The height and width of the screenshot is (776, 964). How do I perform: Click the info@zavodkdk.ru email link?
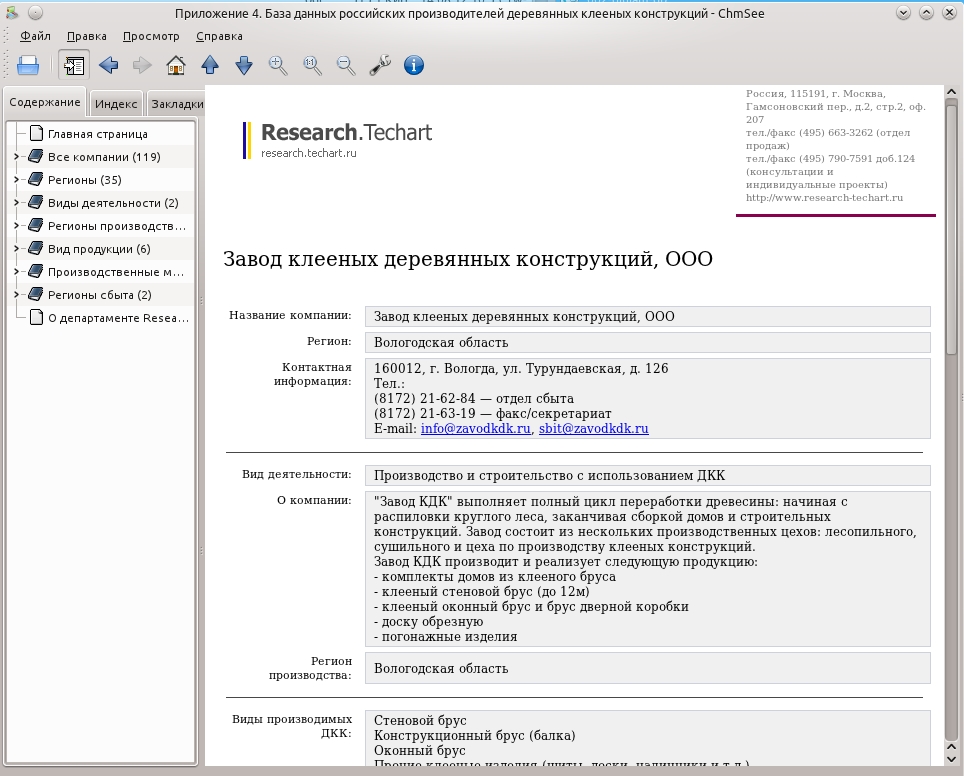(475, 429)
